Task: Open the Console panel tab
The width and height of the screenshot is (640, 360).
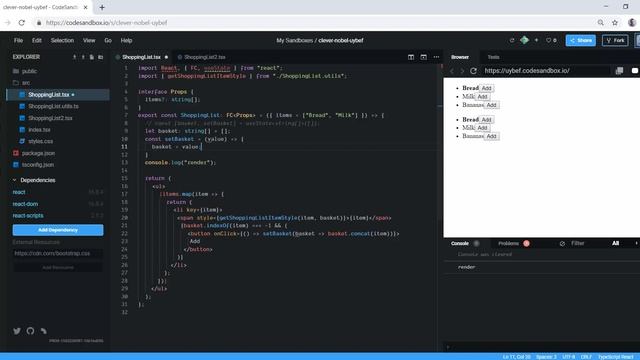Action: (460, 243)
